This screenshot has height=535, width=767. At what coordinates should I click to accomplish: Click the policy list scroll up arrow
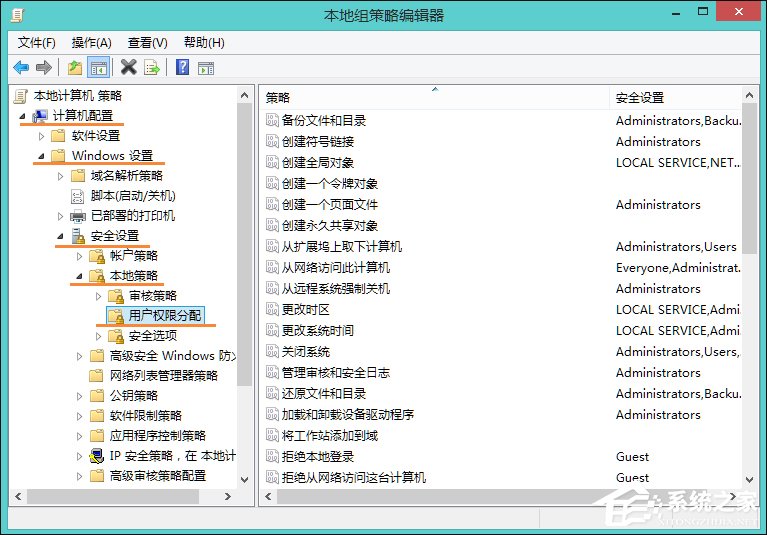[x=749, y=95]
